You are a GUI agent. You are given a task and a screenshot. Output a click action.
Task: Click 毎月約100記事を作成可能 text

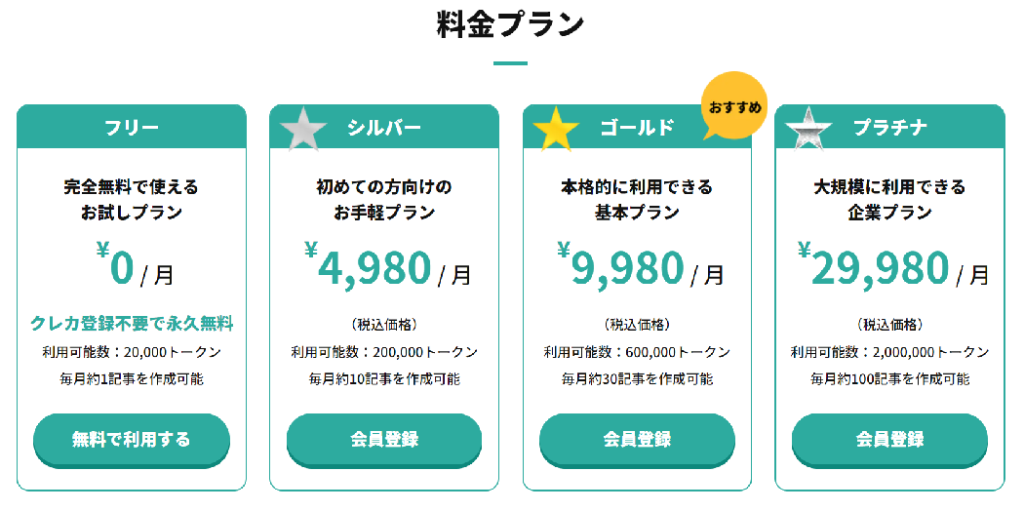[889, 378]
